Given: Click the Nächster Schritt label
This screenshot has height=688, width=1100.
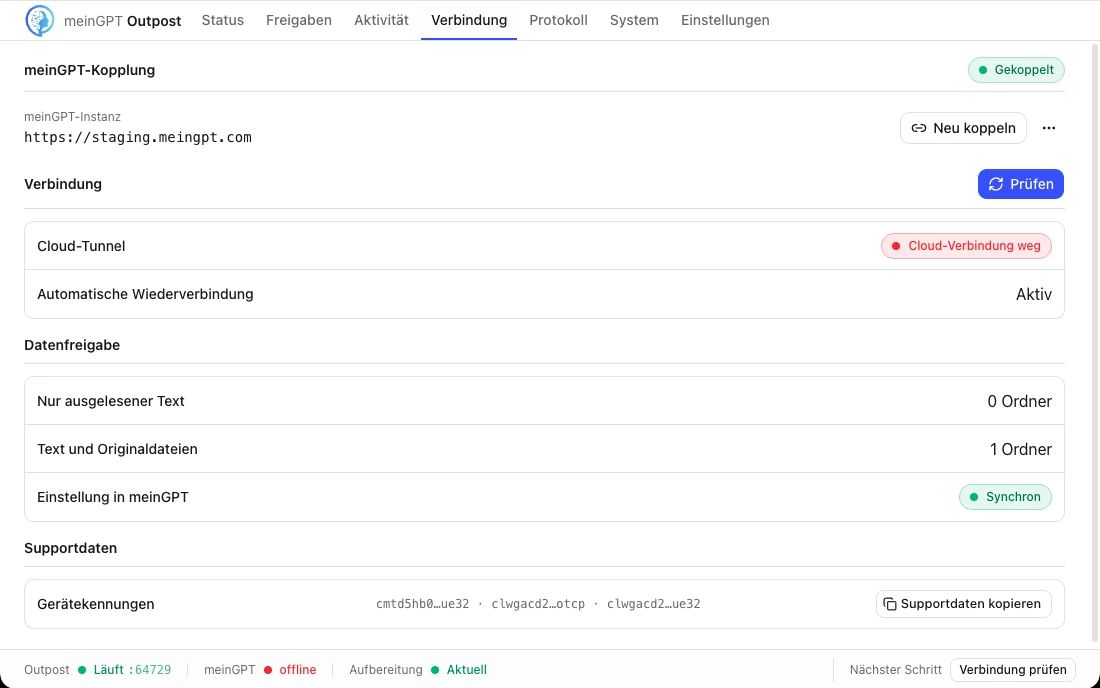Looking at the screenshot, I should (x=895, y=670).
